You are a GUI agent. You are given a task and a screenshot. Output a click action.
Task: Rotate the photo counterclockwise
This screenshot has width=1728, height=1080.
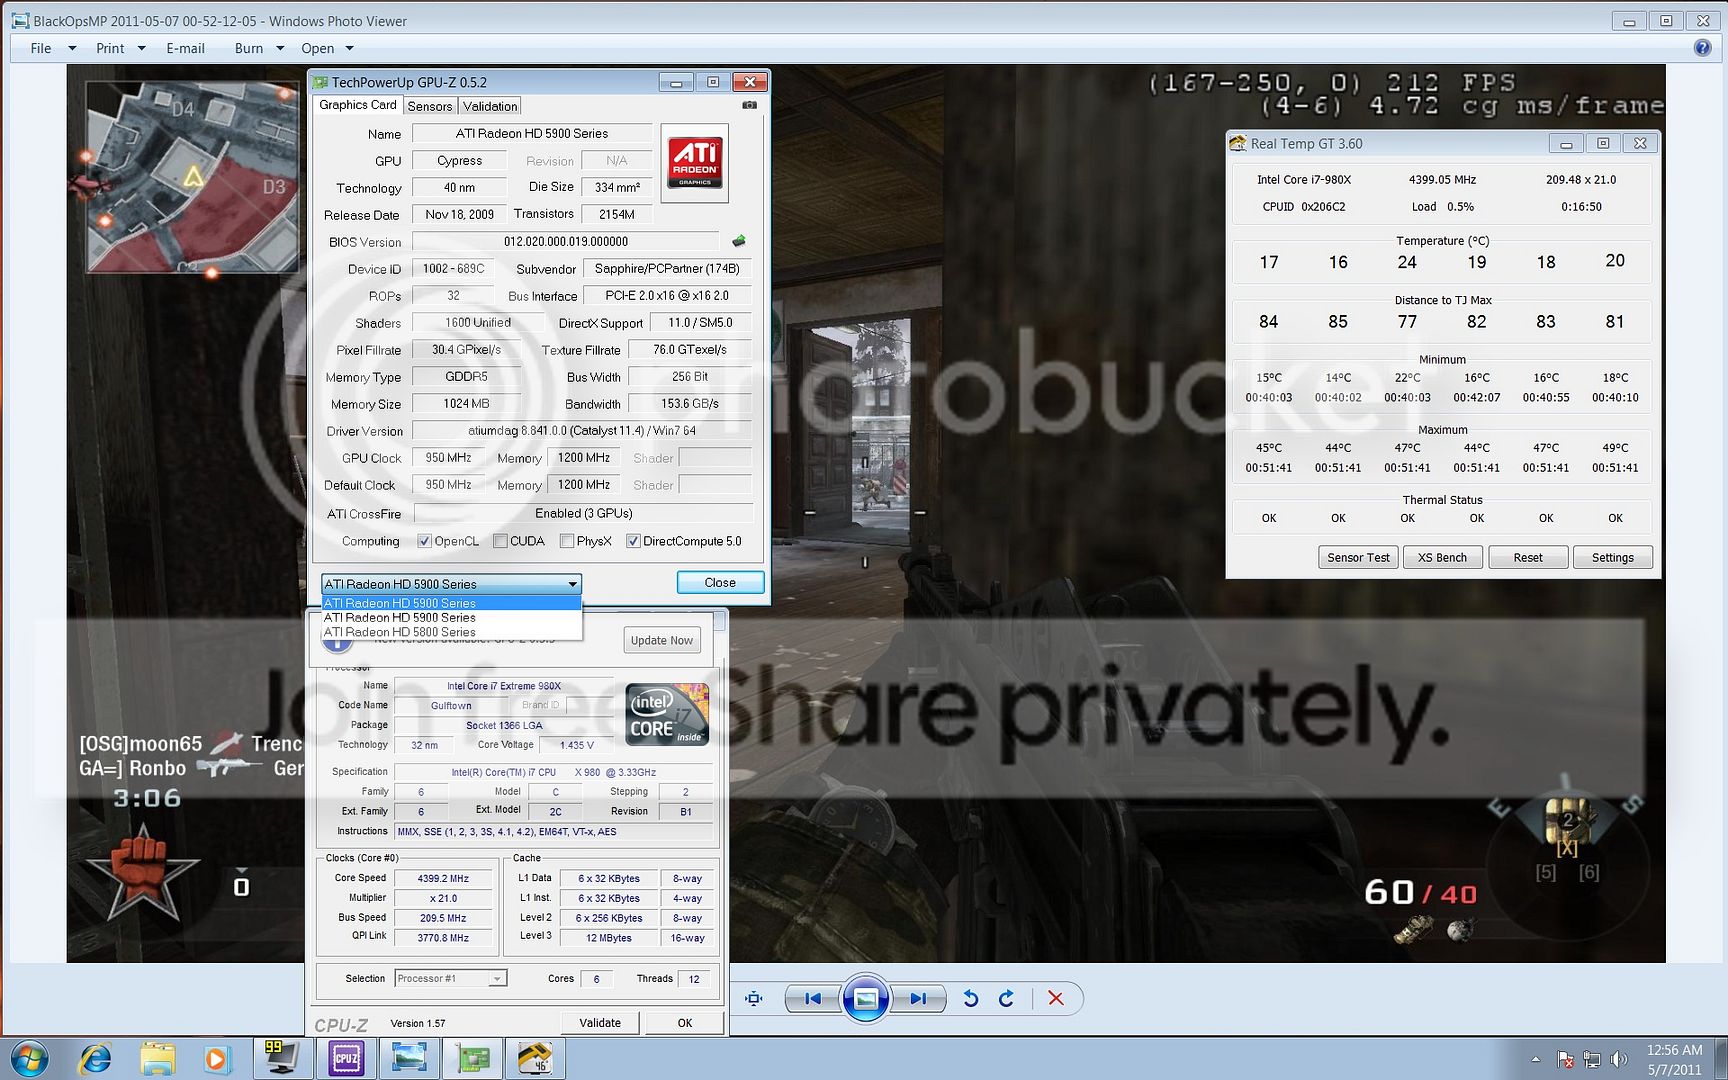tap(970, 998)
